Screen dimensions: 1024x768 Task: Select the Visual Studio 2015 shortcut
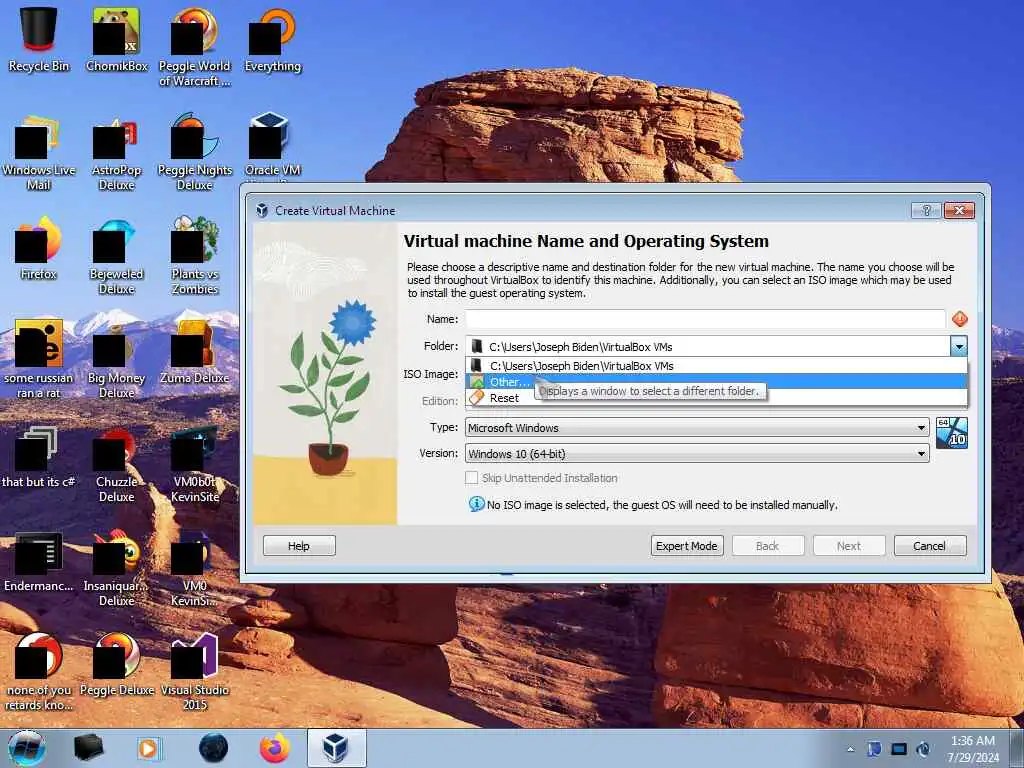195,671
